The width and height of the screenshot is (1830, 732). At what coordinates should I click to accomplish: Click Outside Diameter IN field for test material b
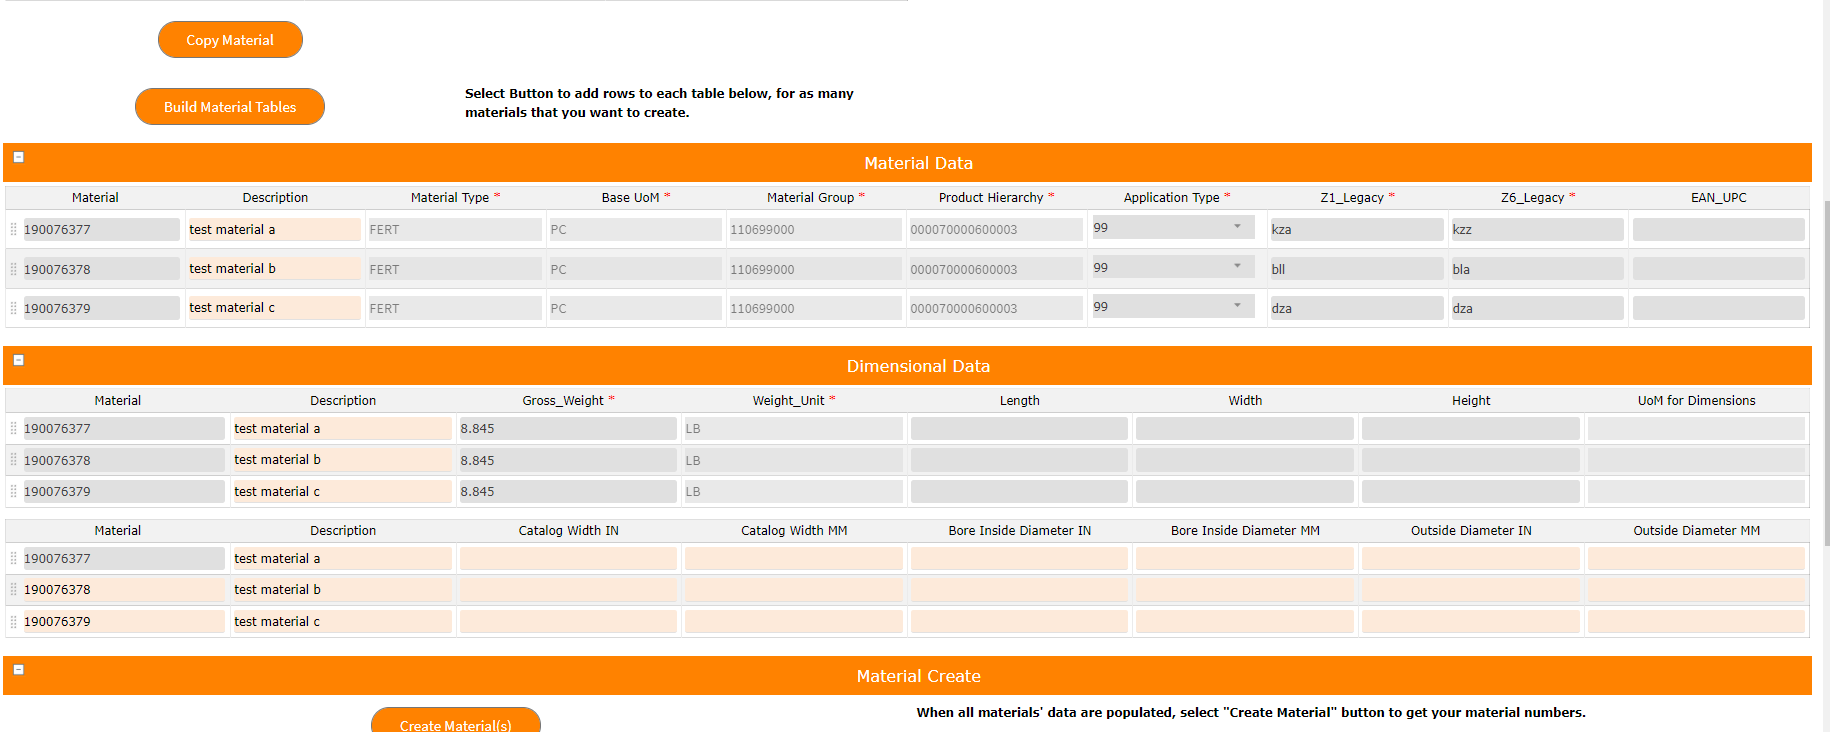point(1471,590)
